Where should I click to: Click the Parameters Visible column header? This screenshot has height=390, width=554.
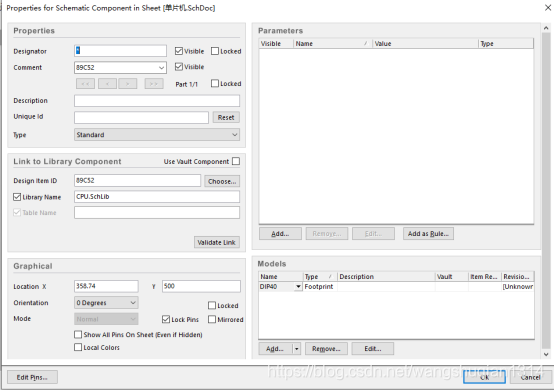tap(276, 43)
